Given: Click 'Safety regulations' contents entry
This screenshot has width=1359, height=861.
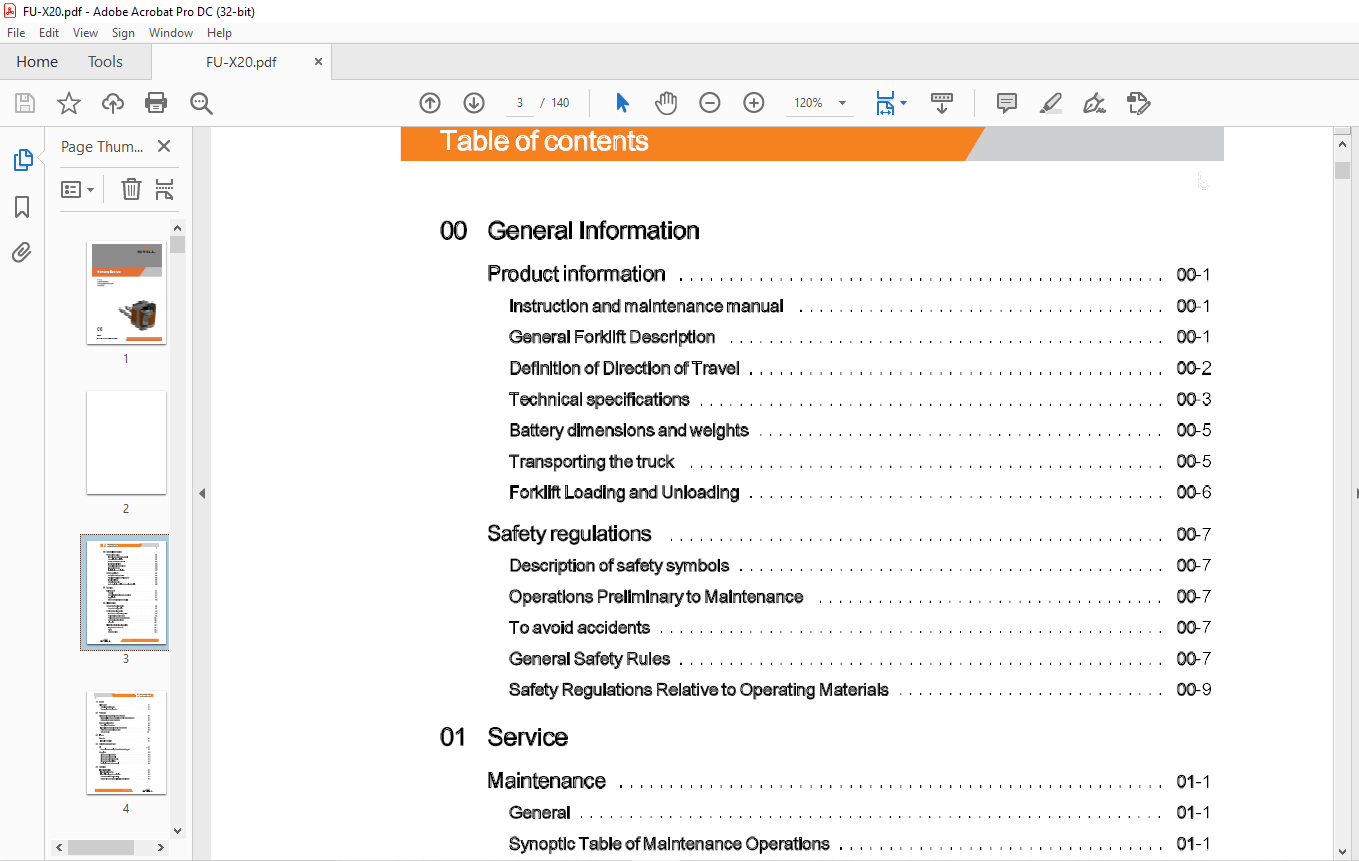Looking at the screenshot, I should coord(569,534).
